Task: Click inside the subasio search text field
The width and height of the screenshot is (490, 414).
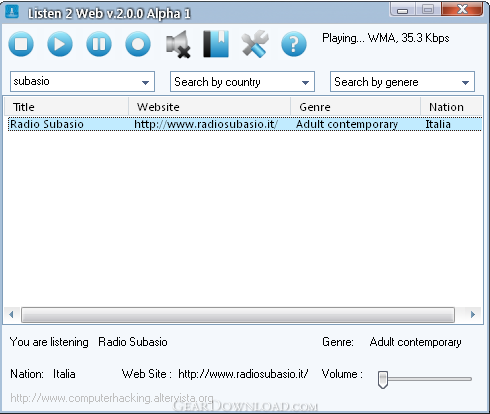Action: click(75, 81)
